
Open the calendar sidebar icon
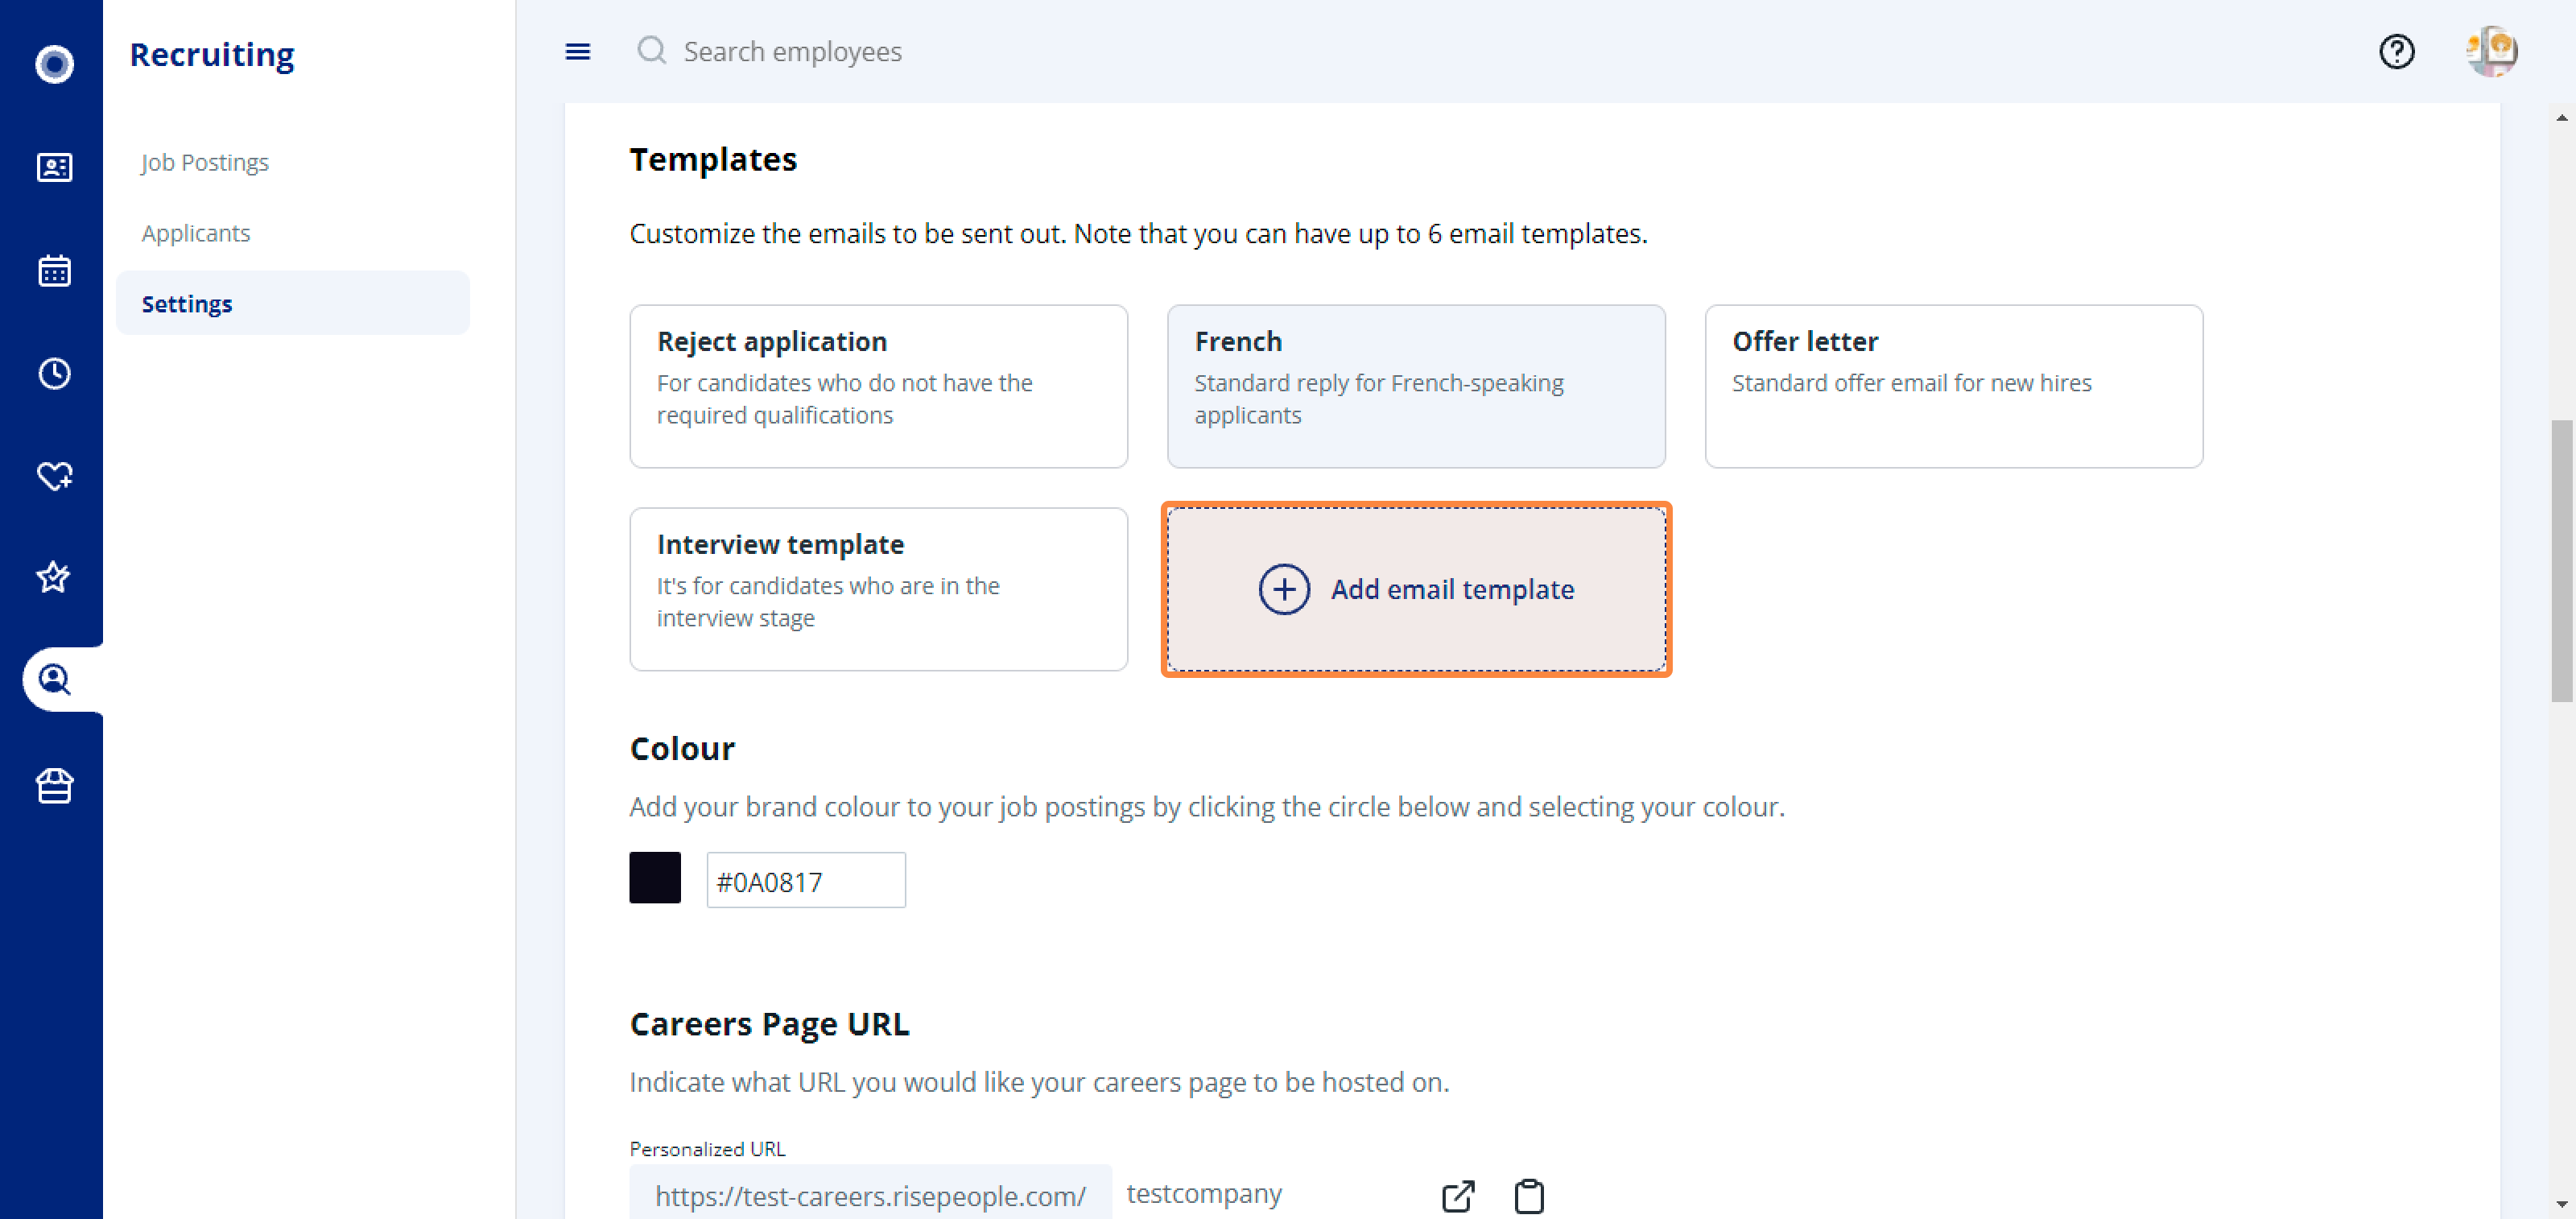pos(54,270)
